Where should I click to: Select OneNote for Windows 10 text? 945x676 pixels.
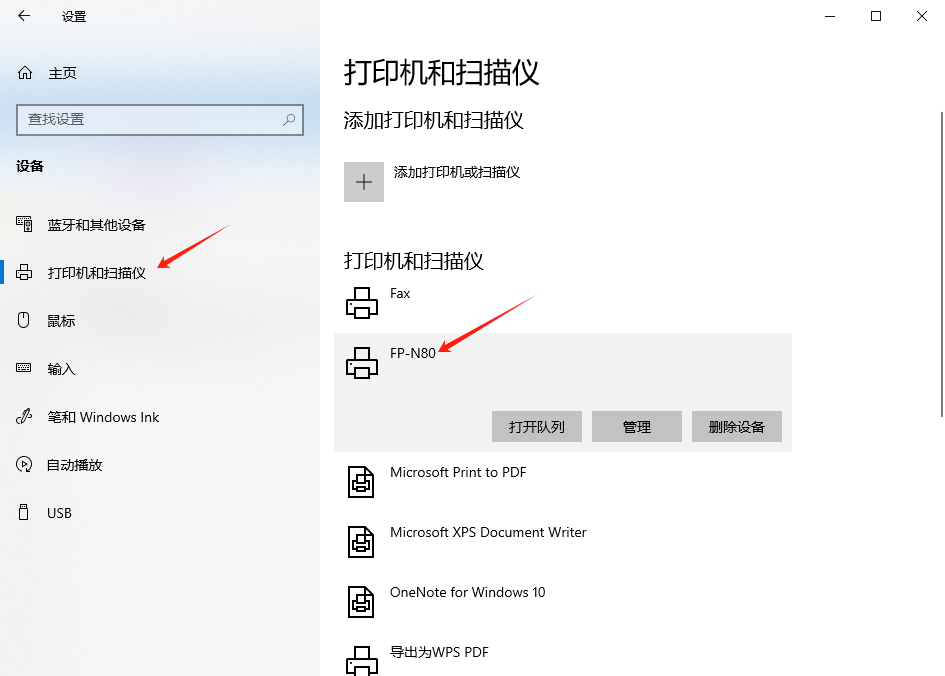(468, 592)
